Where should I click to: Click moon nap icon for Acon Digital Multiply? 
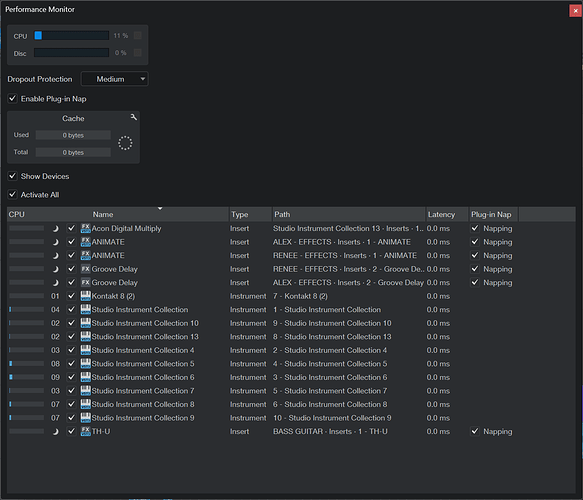55,229
